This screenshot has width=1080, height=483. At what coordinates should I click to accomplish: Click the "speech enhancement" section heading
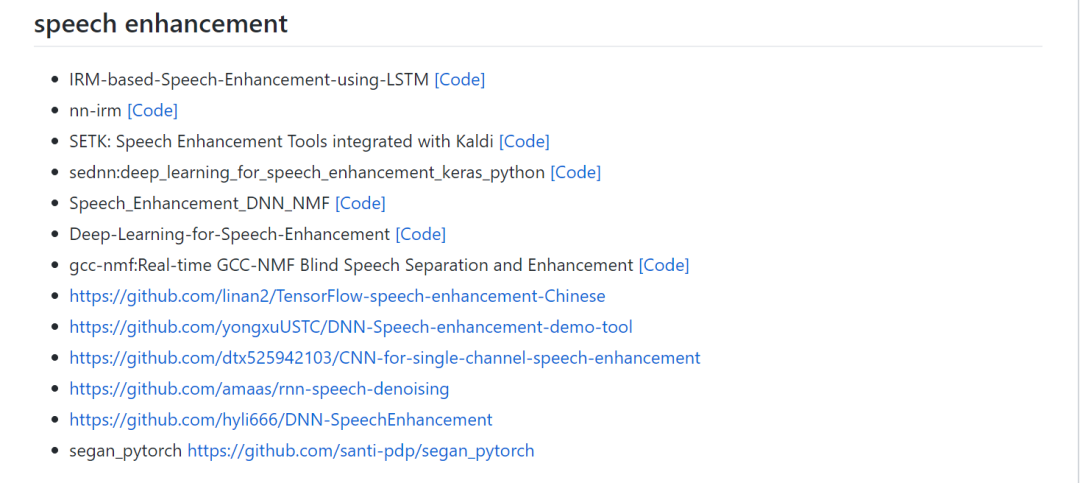pyautogui.click(x=161, y=24)
